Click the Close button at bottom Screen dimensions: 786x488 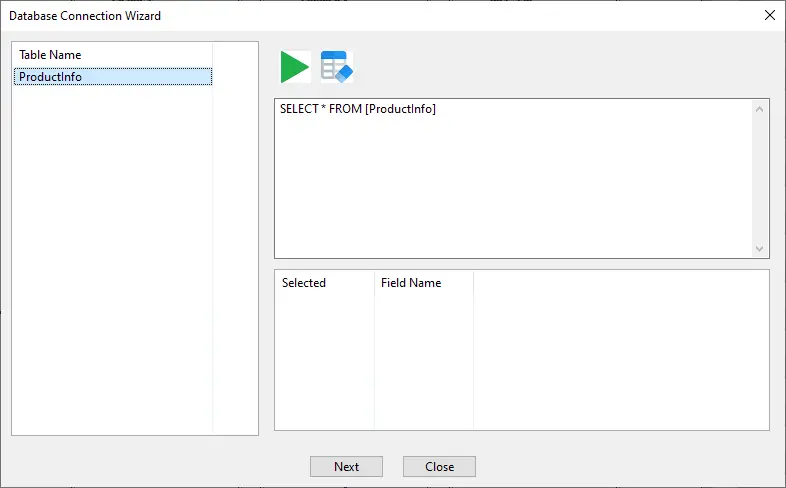coord(440,466)
